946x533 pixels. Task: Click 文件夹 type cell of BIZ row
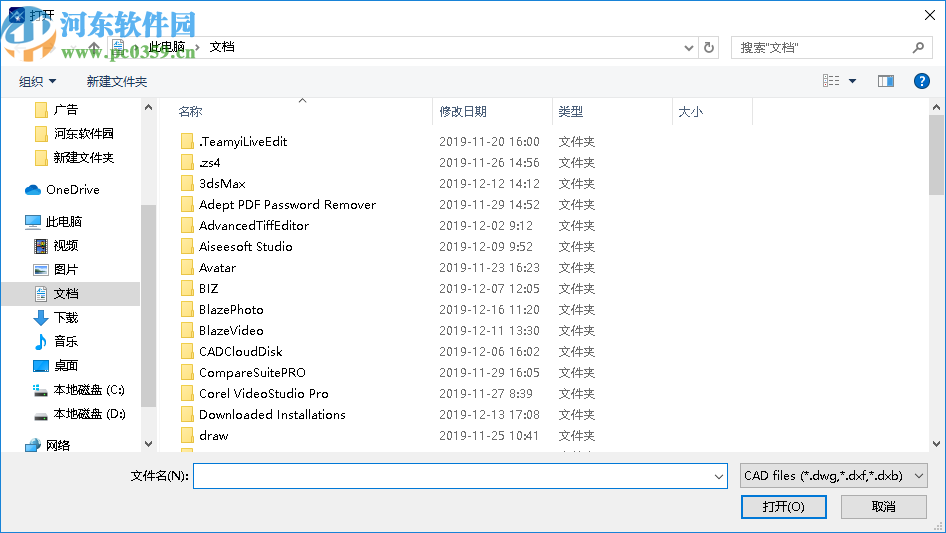coord(576,289)
